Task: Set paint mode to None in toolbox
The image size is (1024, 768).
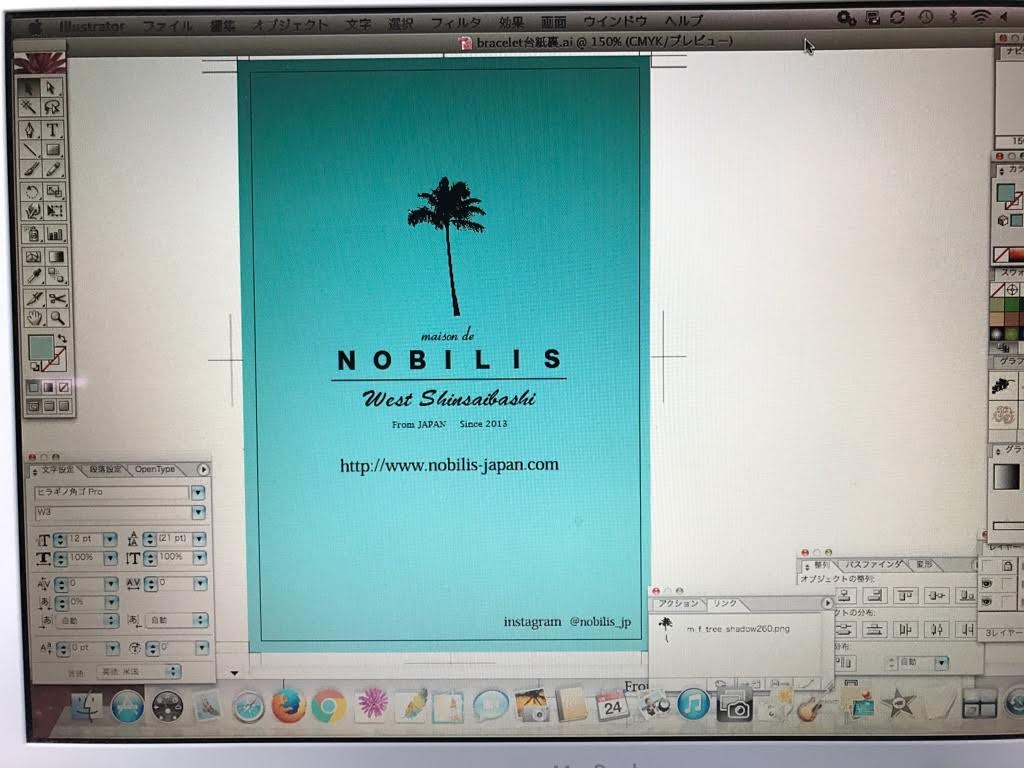Action: (x=63, y=387)
